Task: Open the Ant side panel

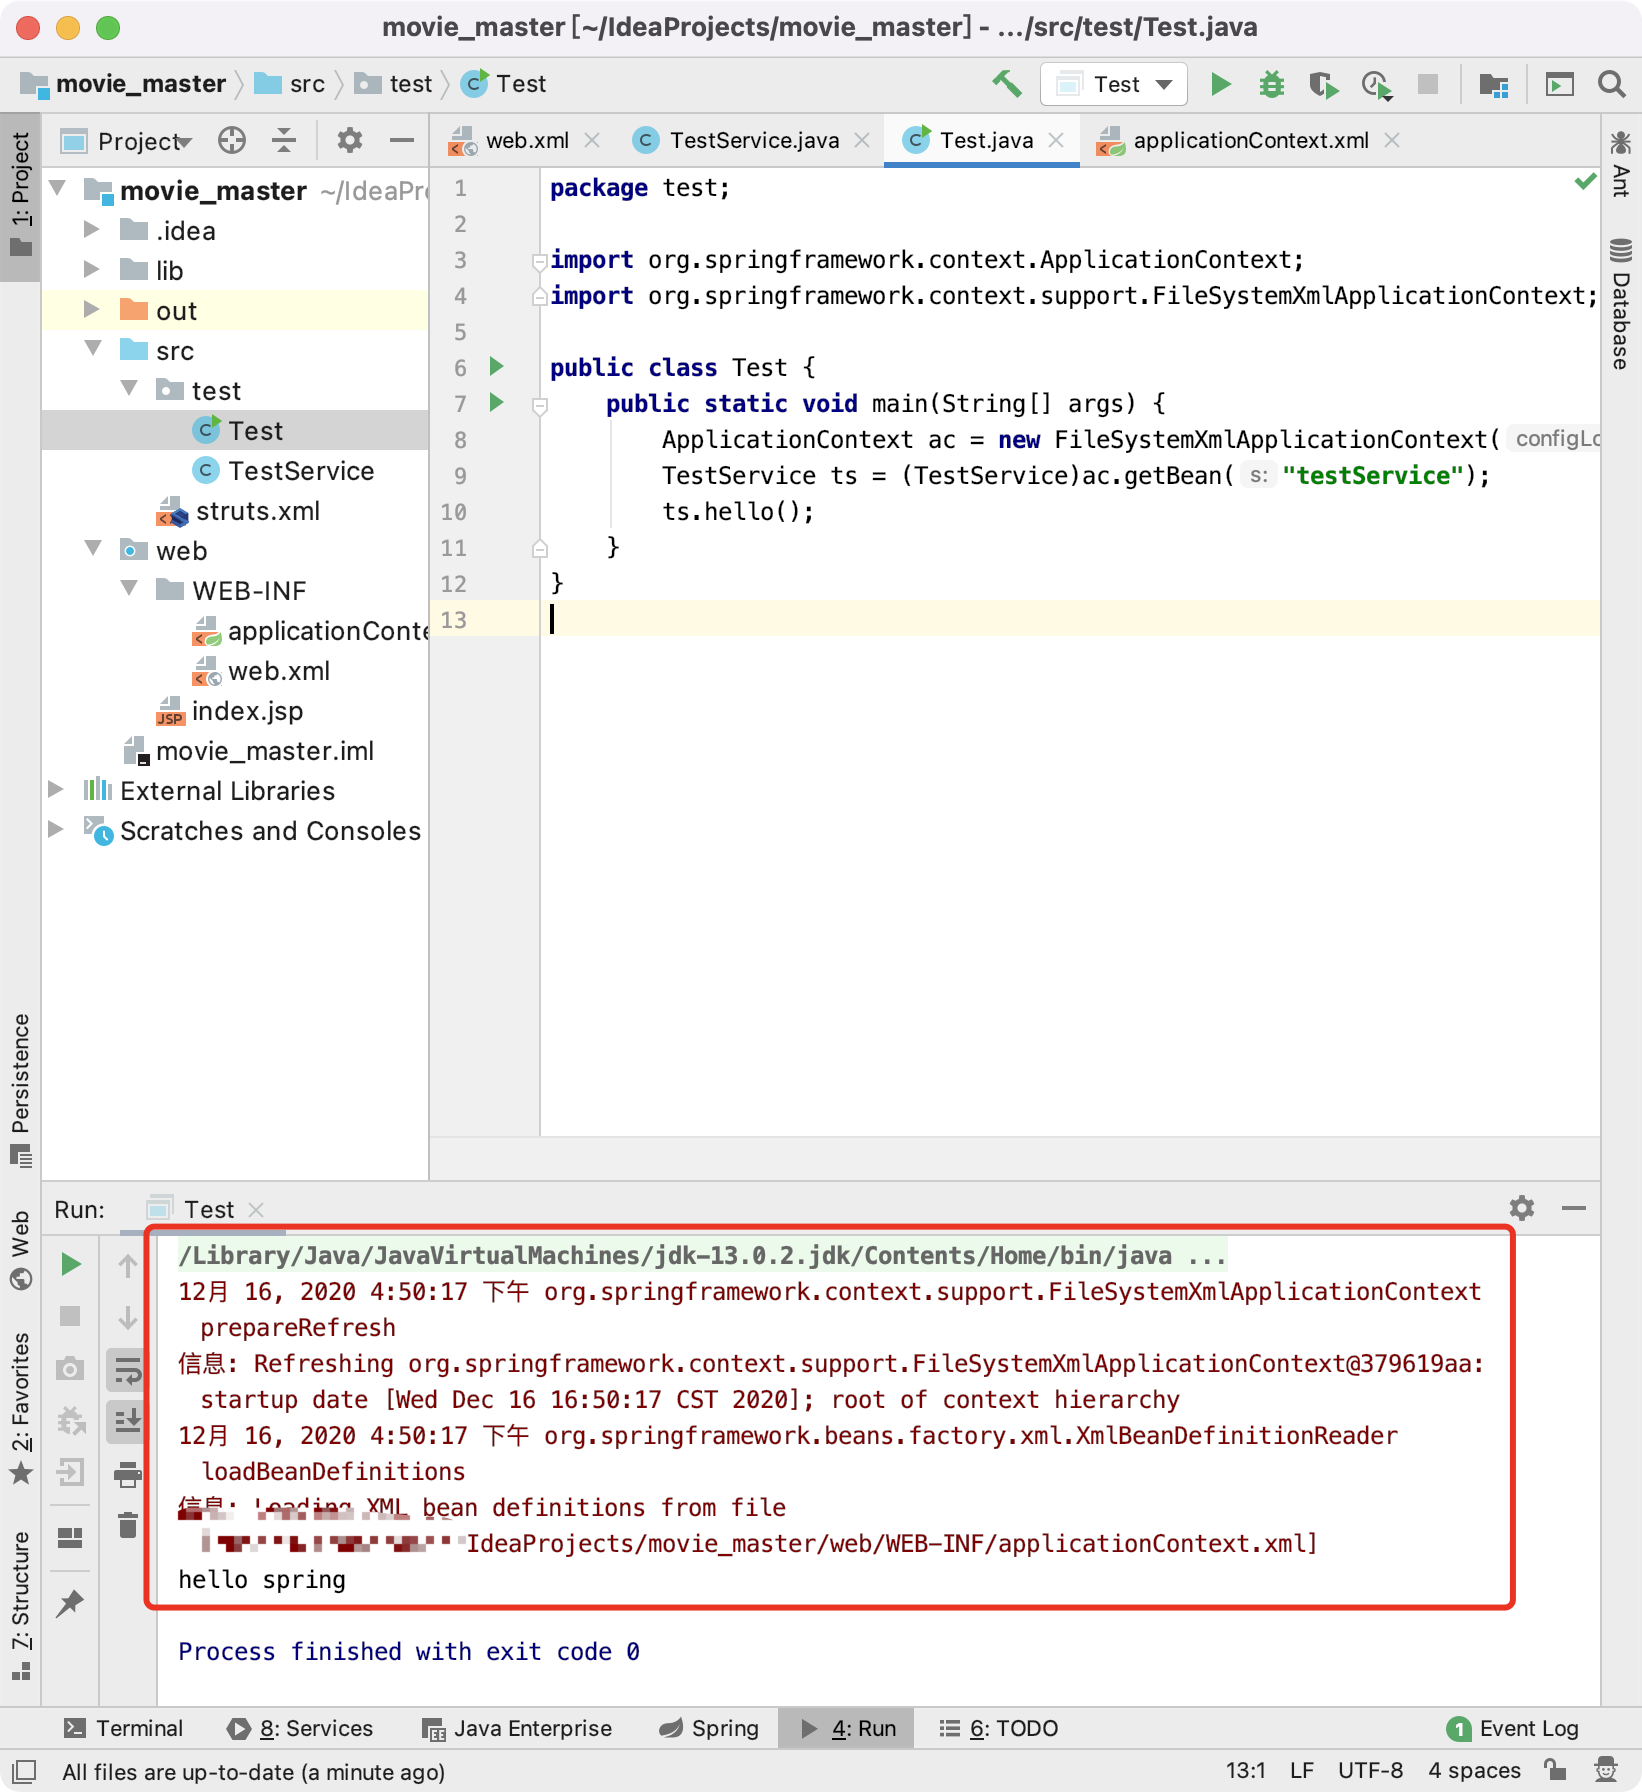Action: 1621,162
